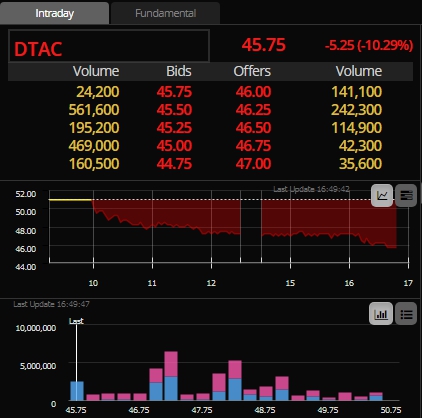Viewport: 422px width, 418px height.
Task: Show volume by price as list
Action: point(406,314)
